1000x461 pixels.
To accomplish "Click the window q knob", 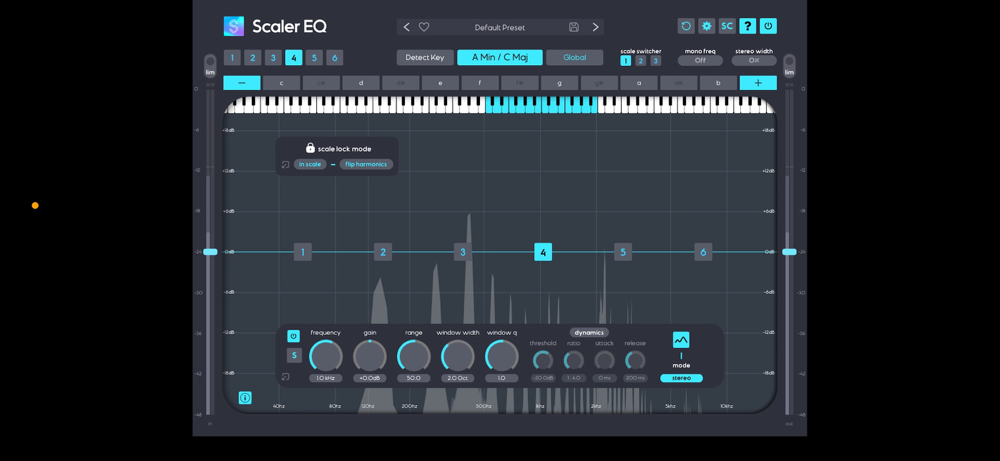I will pyautogui.click(x=502, y=356).
